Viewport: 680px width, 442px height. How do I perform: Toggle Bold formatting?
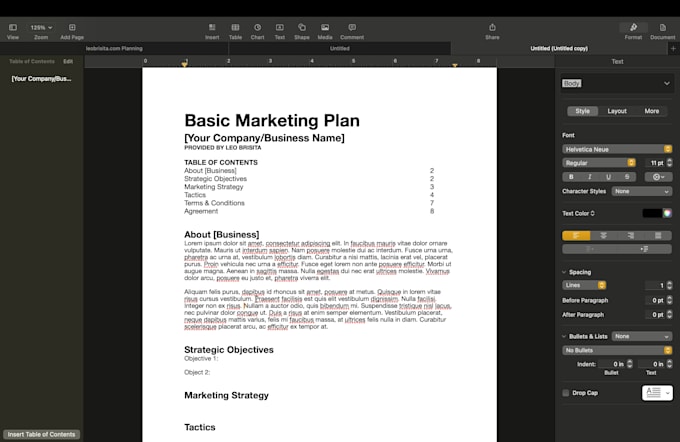click(x=571, y=177)
